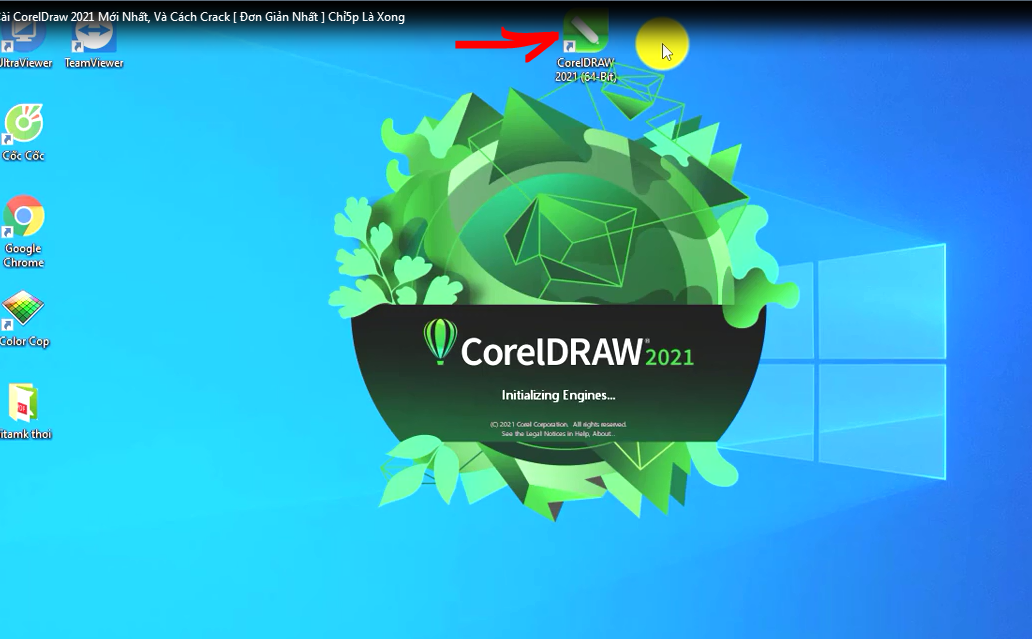This screenshot has height=639, width=1032.
Task: Click the green balloon emblem beside CorelDRAW
Action: click(440, 341)
